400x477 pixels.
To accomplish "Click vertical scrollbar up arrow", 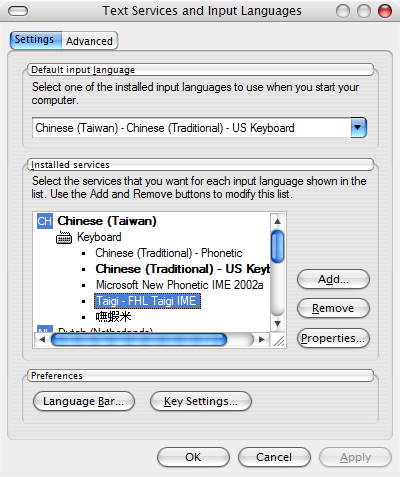I will point(277,221).
